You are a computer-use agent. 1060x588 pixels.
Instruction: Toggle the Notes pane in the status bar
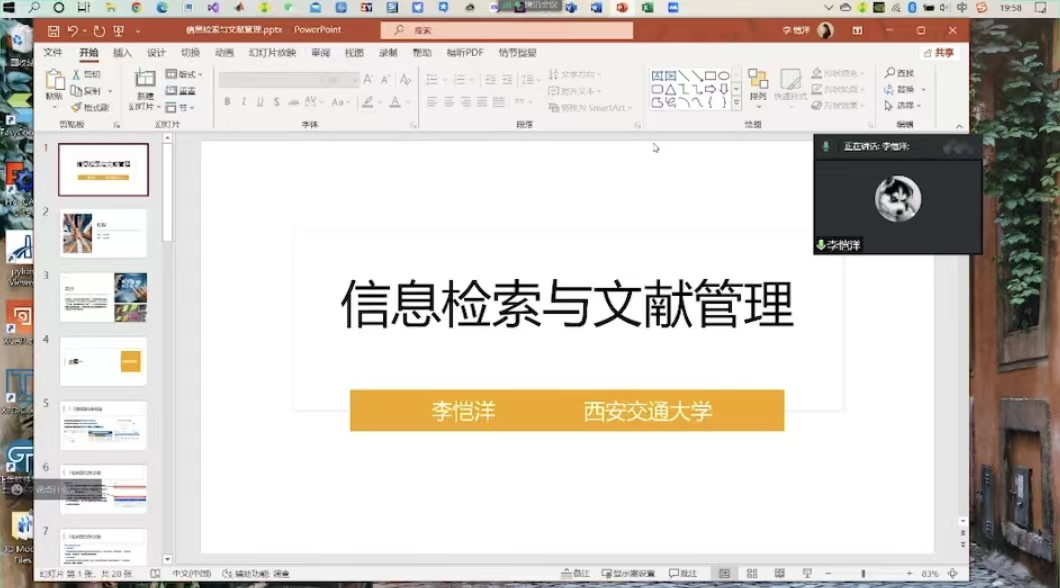[x=575, y=574]
